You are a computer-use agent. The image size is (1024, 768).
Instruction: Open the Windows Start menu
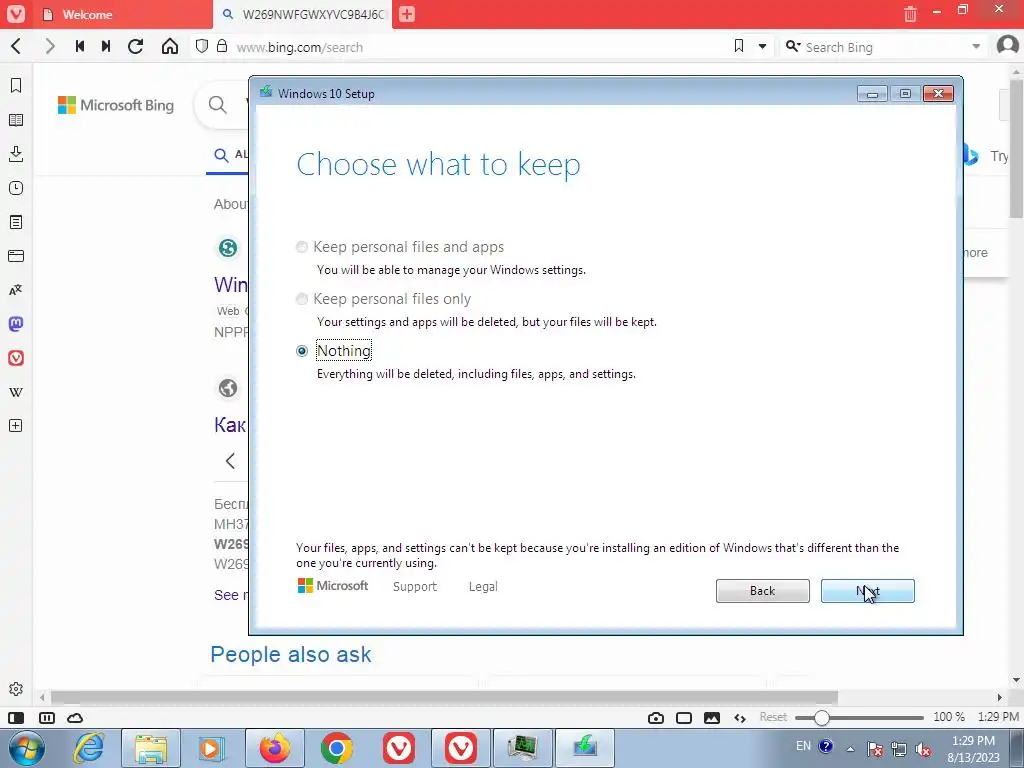27,748
